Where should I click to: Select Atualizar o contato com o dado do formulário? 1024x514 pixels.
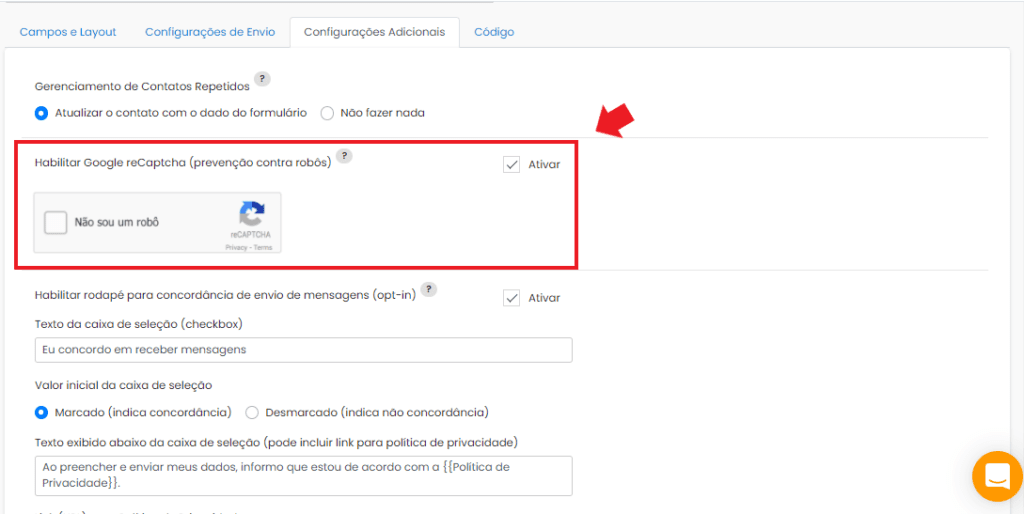coord(41,113)
